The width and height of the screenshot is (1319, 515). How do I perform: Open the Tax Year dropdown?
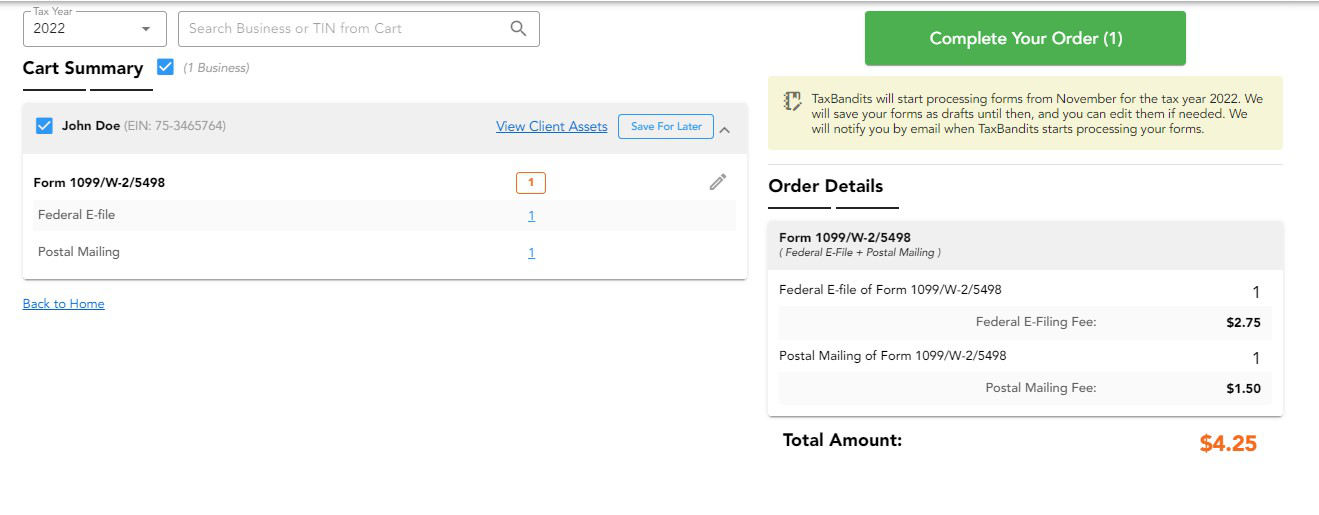tap(93, 29)
